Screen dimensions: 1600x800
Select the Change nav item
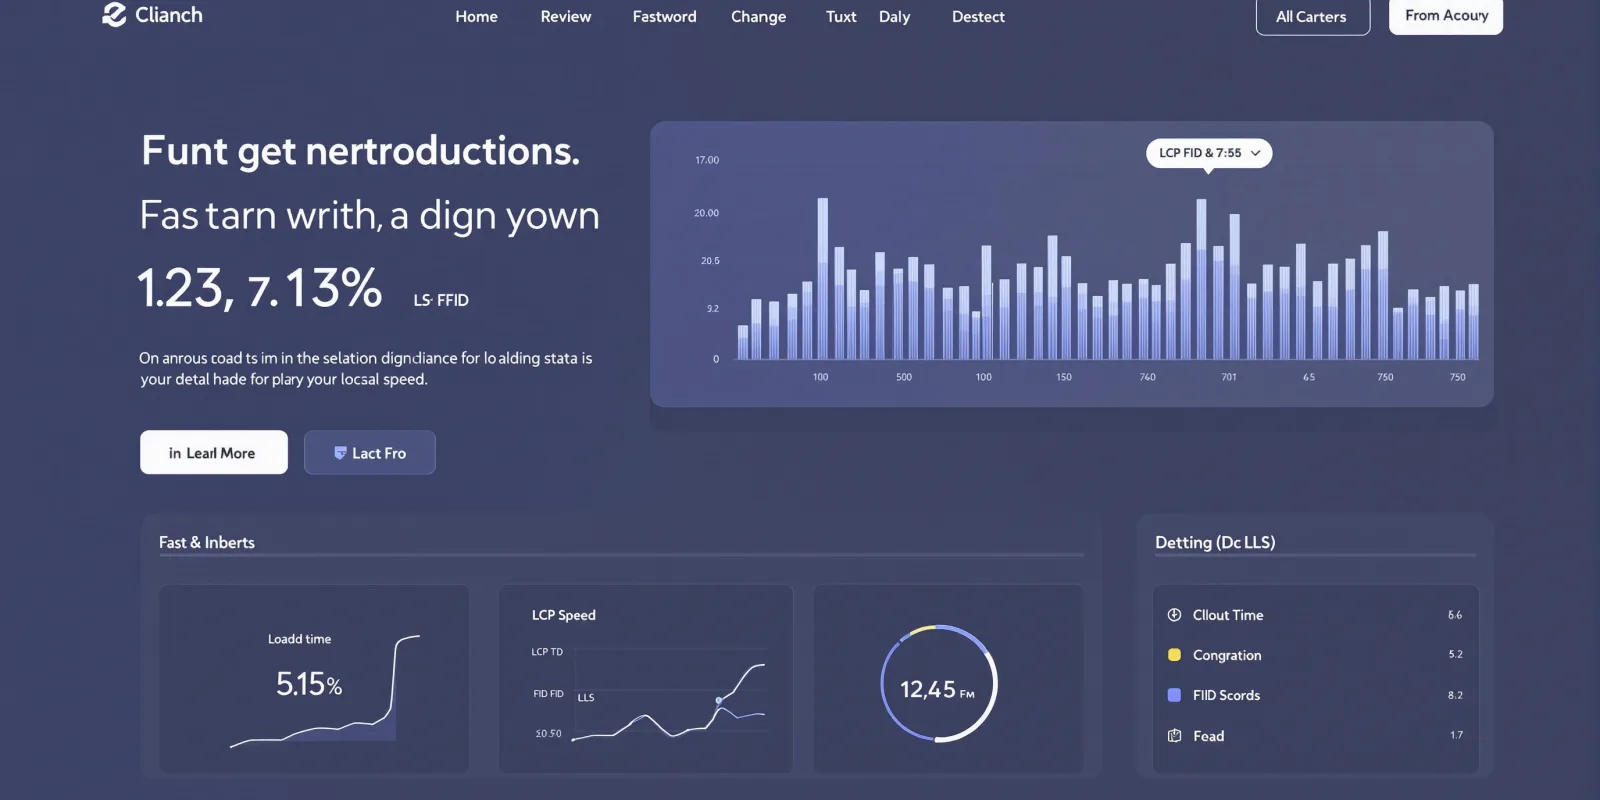758,17
